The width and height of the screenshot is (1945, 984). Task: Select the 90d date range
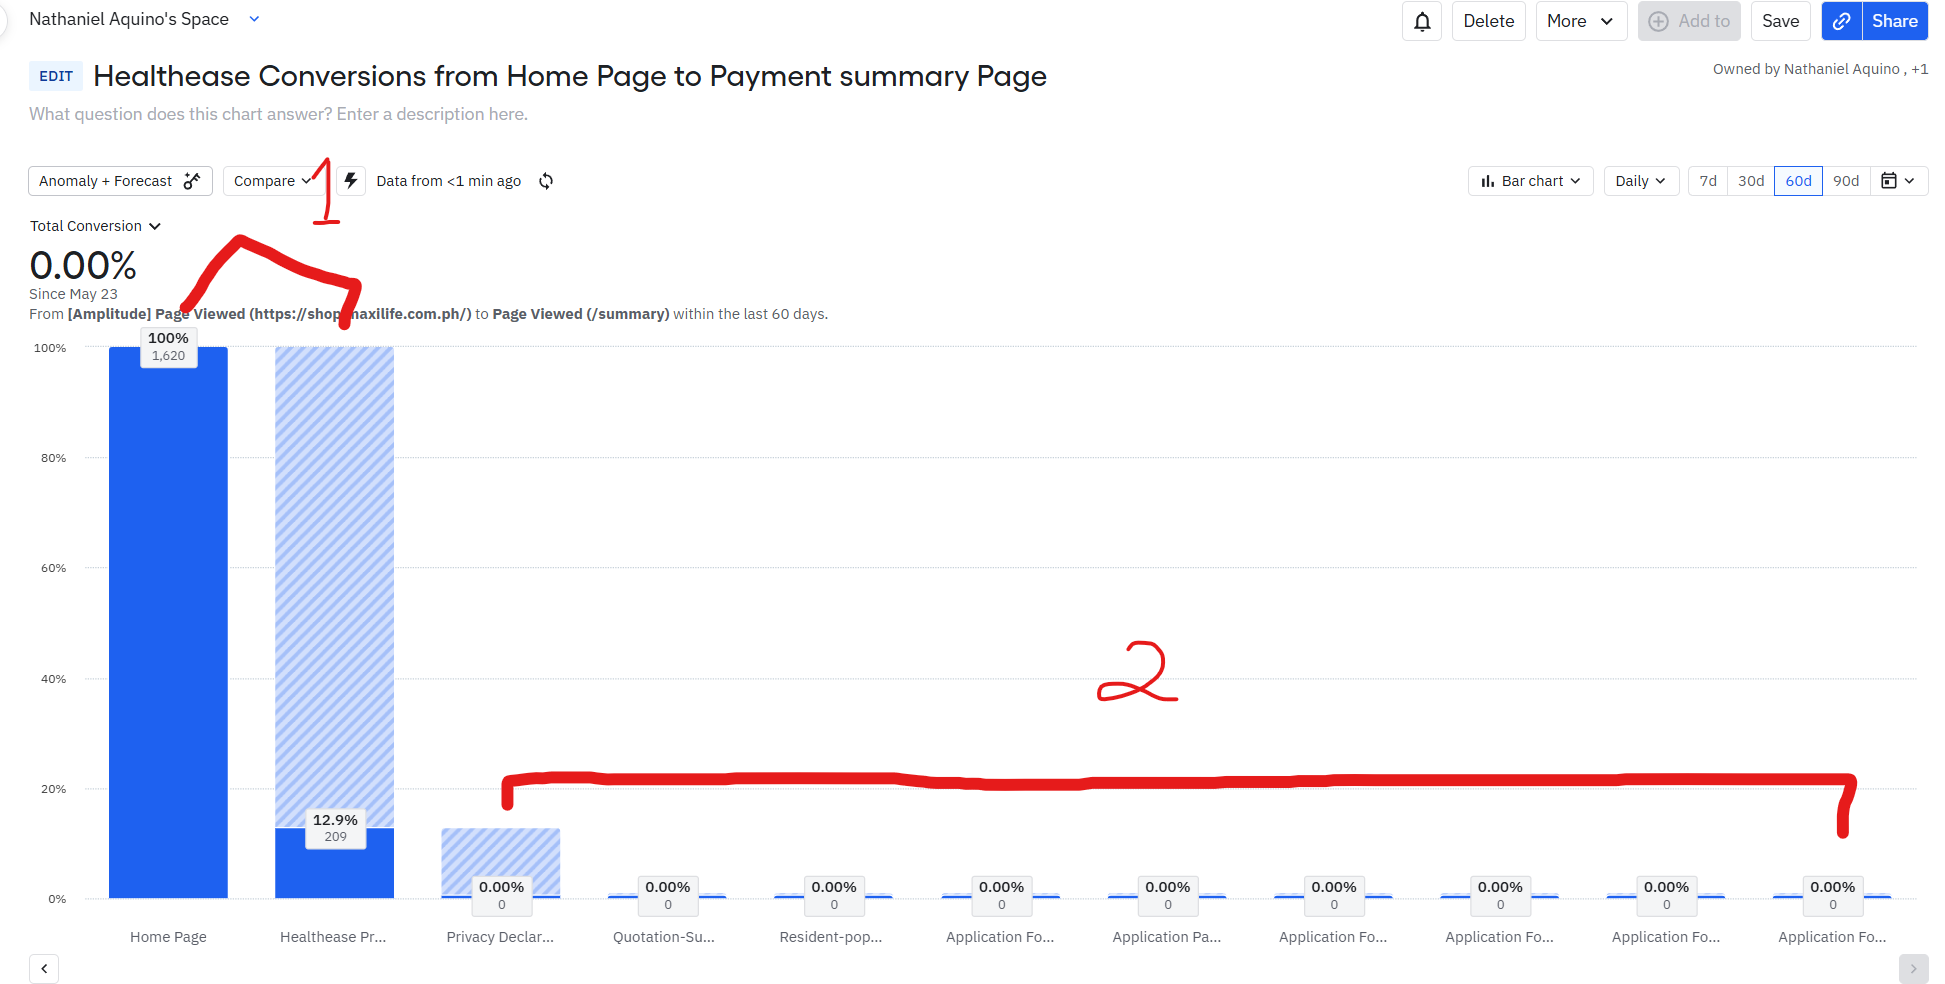point(1846,181)
